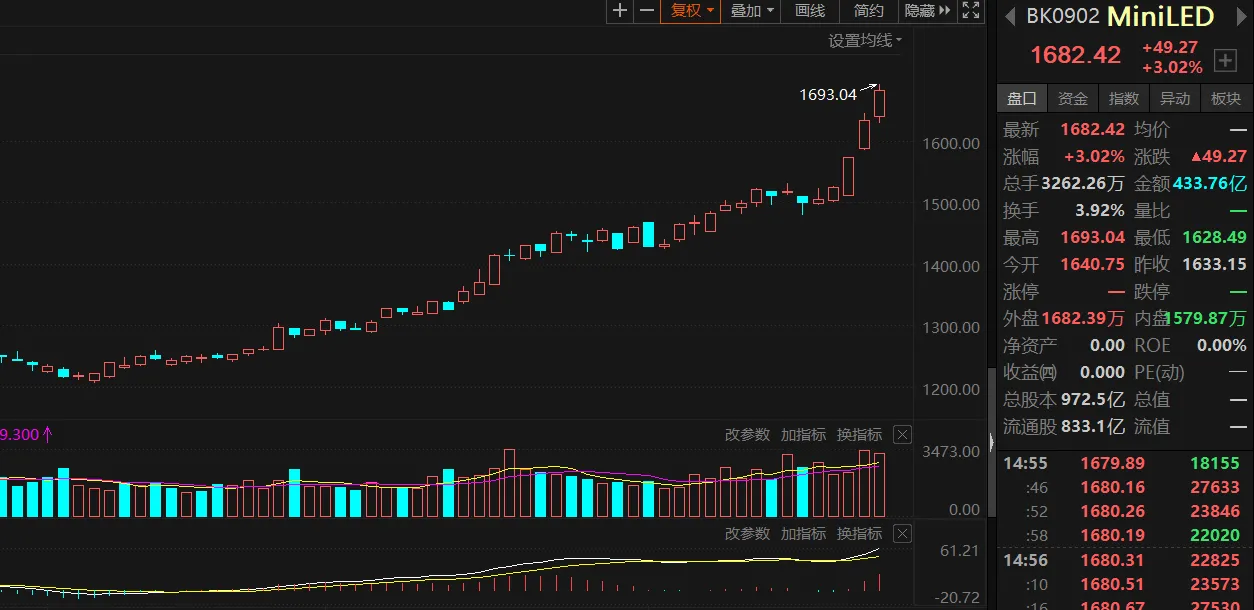The height and width of the screenshot is (610, 1254).
Task: Open the 复权 dropdown
Action: tap(692, 11)
